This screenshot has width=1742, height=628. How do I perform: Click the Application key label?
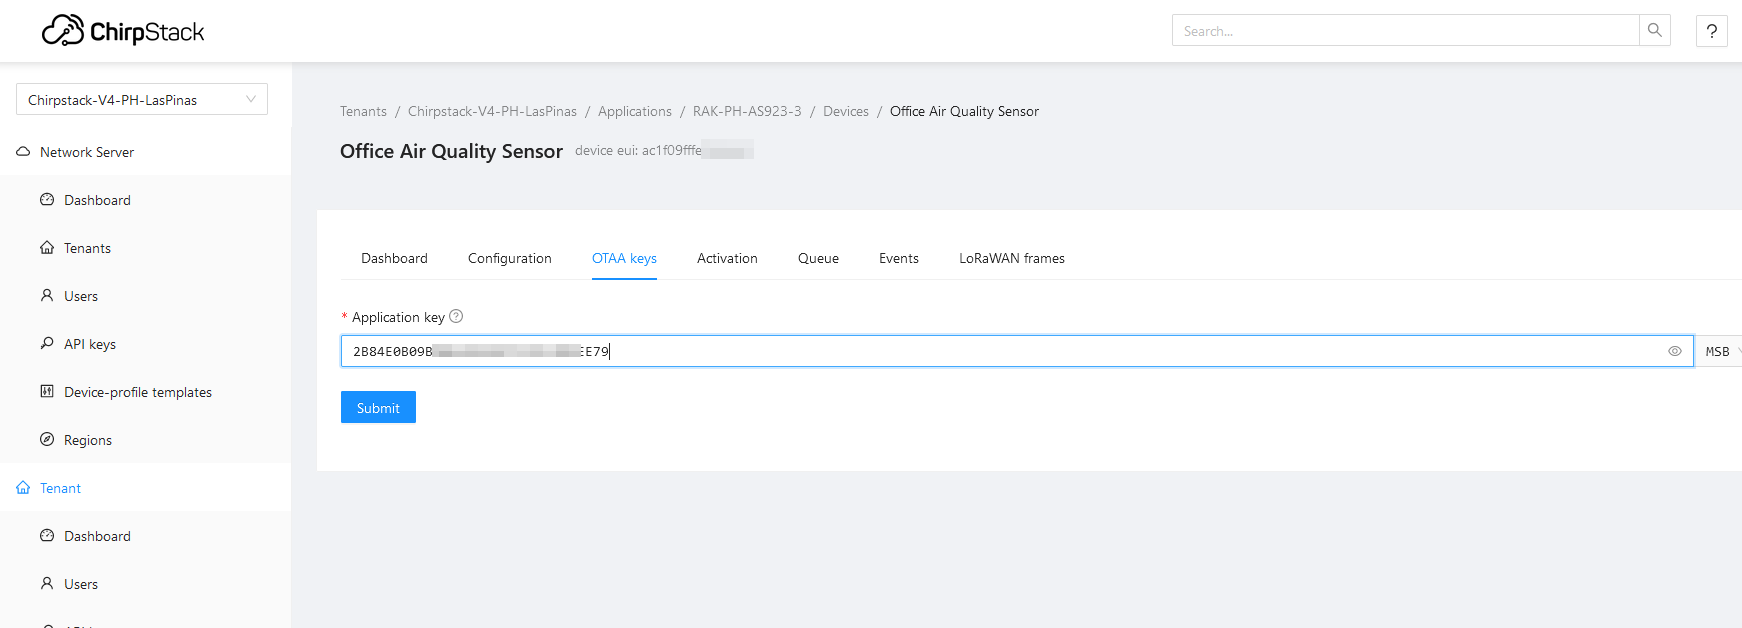[x=398, y=317]
